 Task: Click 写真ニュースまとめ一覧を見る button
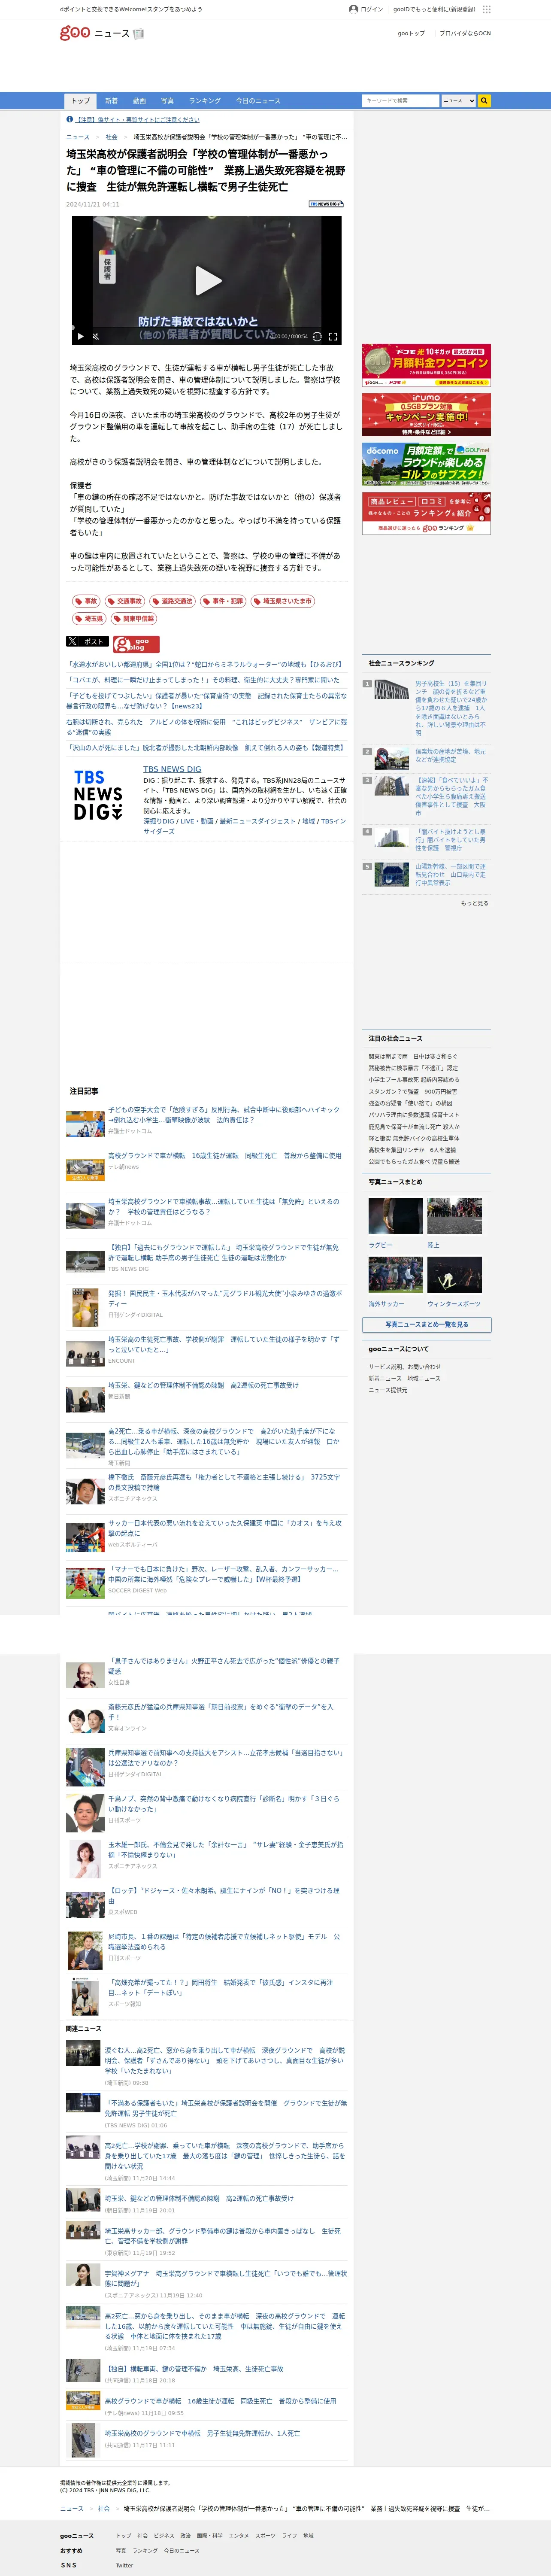coord(426,1324)
